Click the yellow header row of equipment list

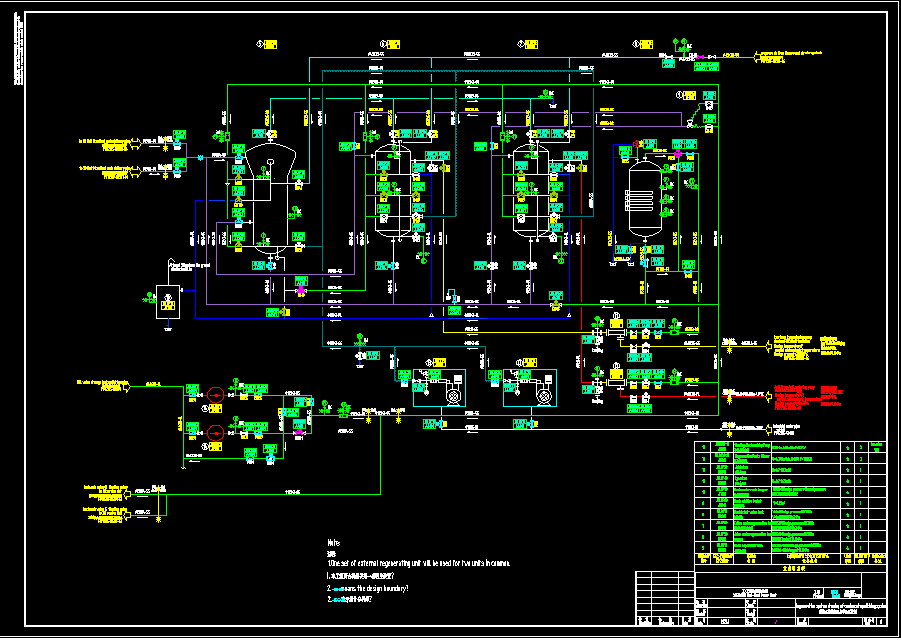(790, 557)
